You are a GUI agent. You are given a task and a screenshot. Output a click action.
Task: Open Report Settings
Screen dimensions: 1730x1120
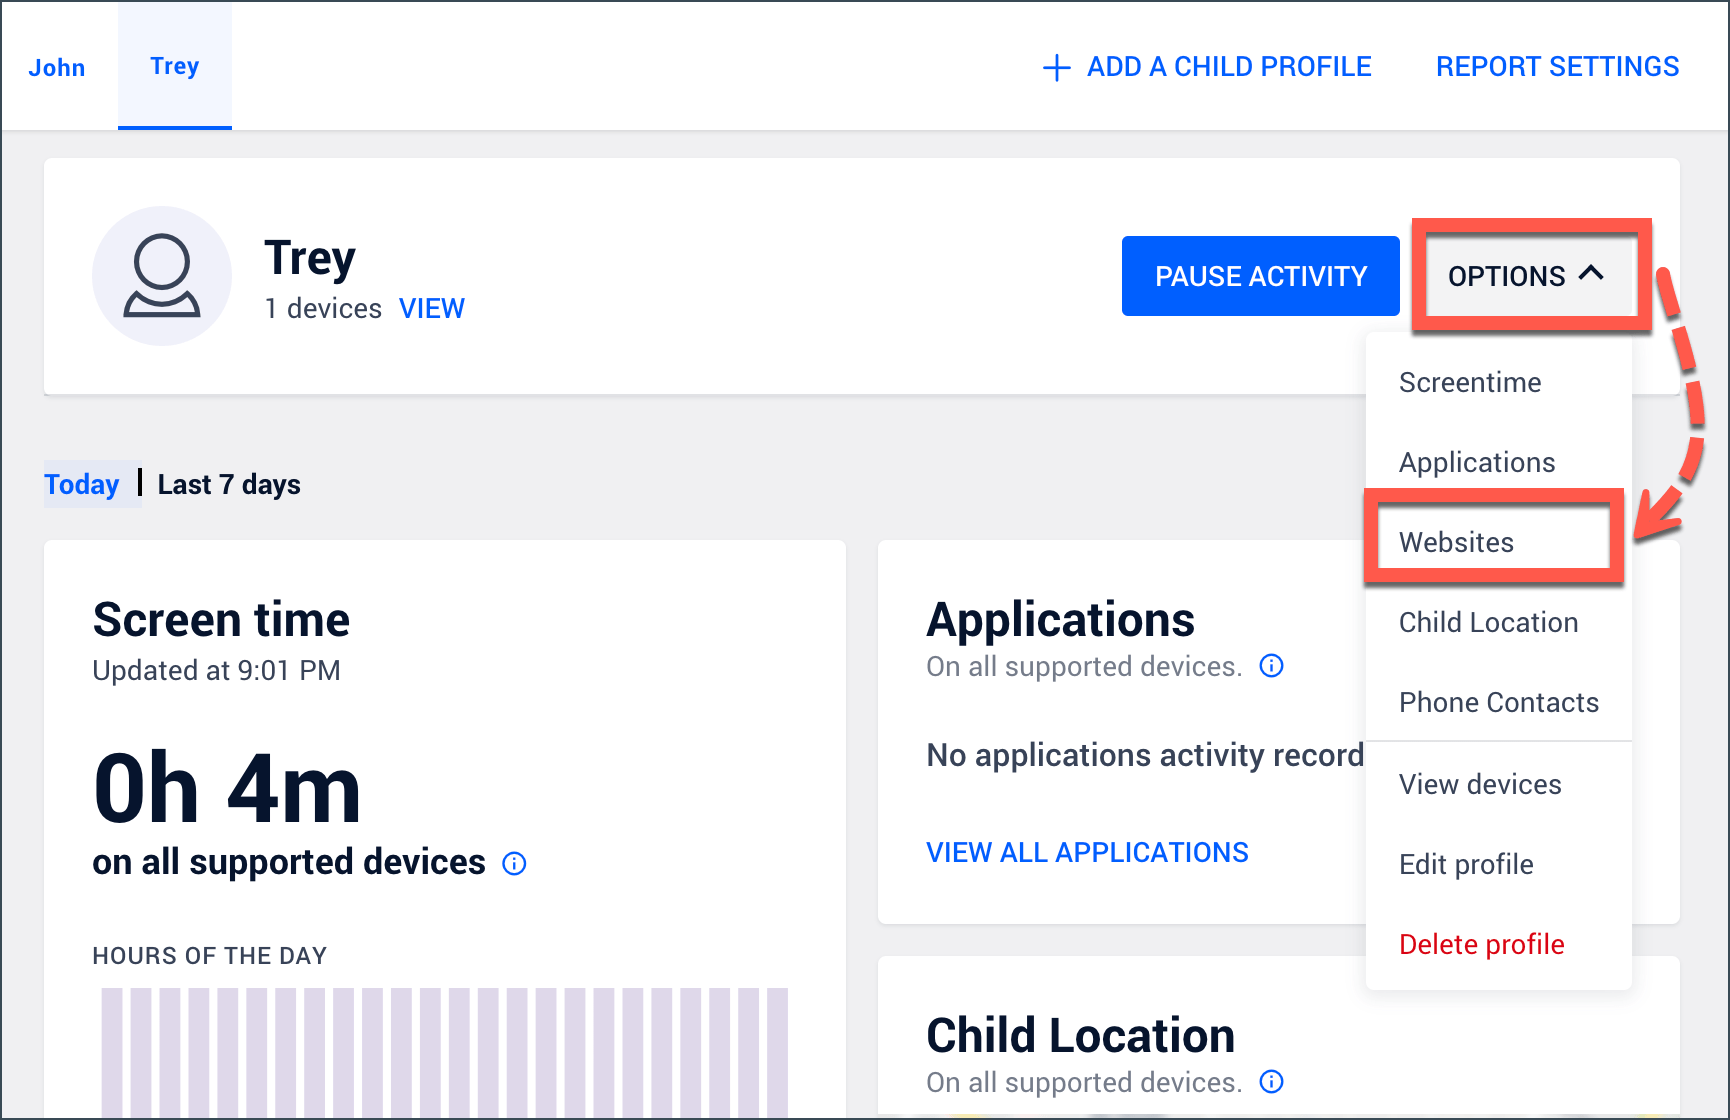coord(1557,67)
